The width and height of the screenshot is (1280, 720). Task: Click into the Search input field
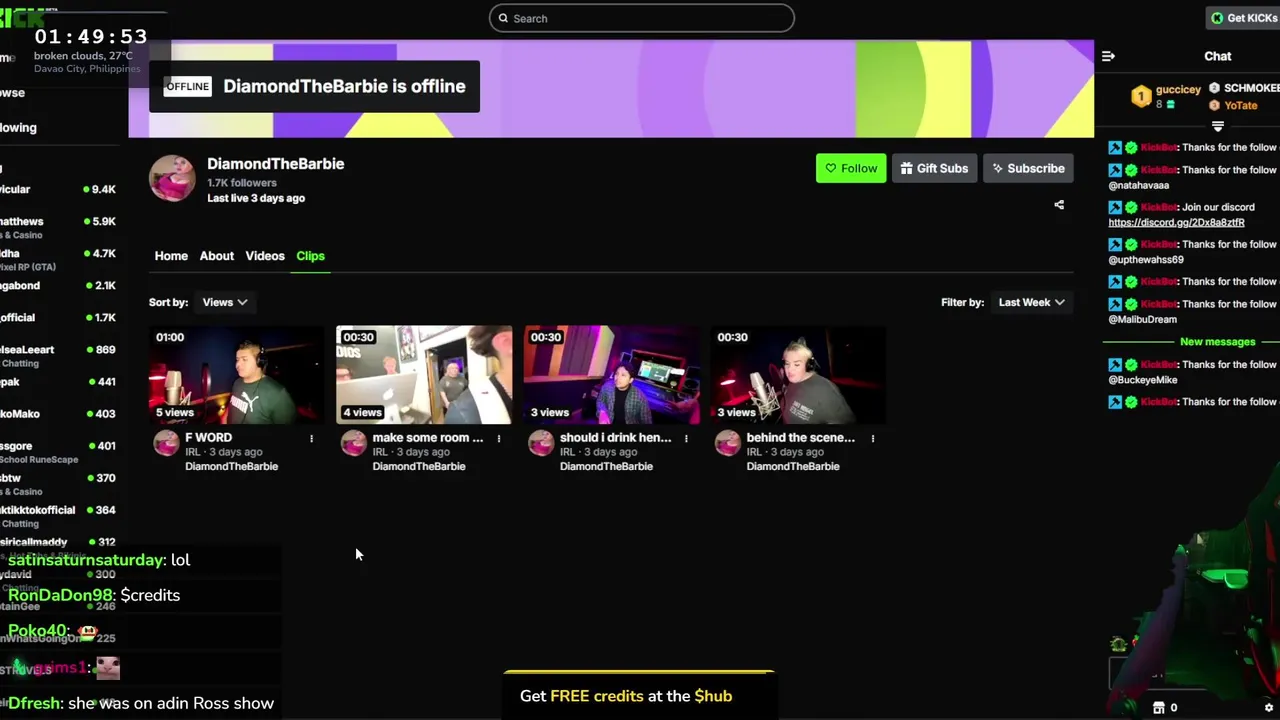(x=642, y=18)
